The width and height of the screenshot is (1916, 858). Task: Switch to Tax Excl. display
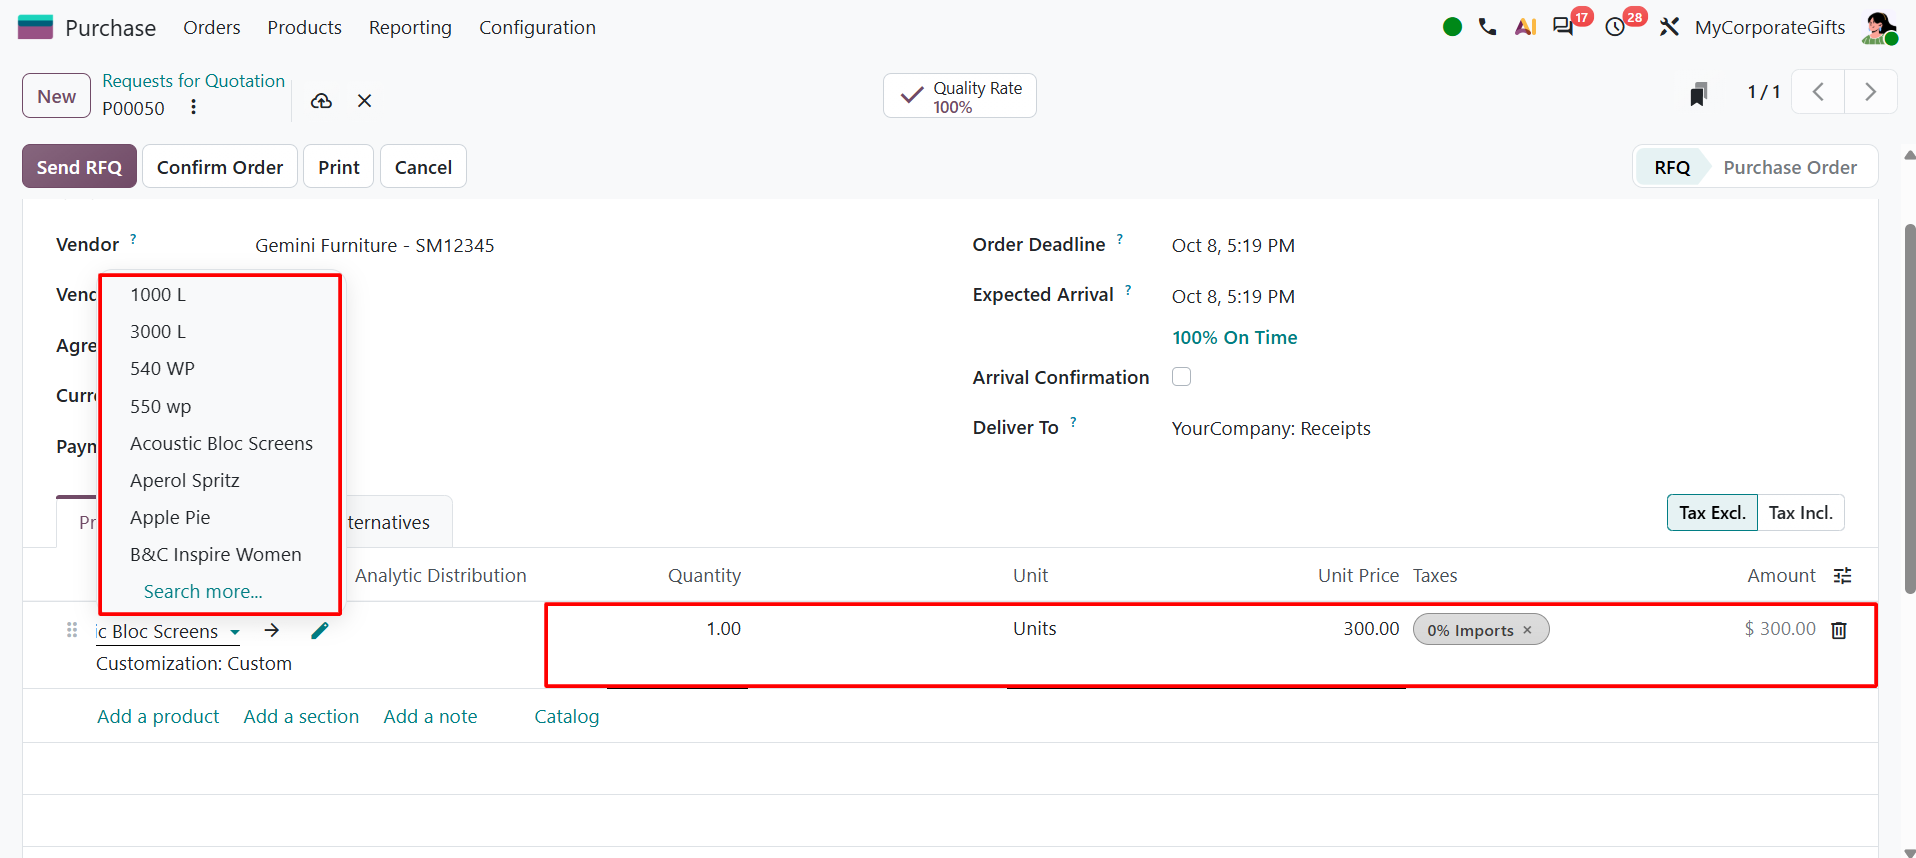[x=1712, y=513]
